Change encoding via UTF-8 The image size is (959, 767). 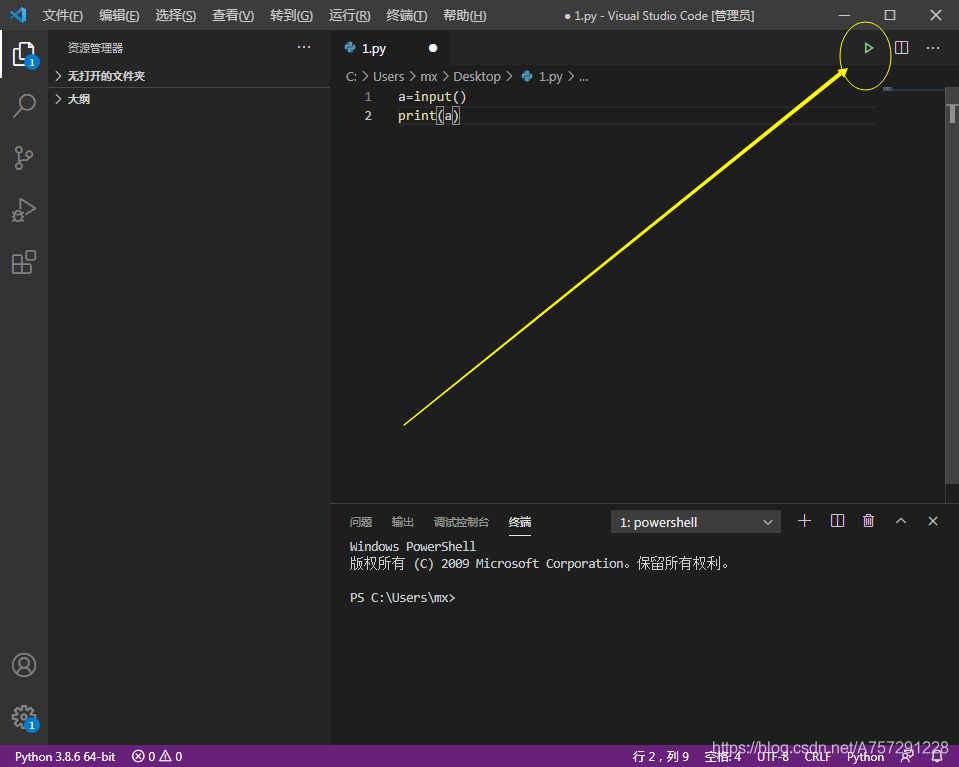(772, 757)
